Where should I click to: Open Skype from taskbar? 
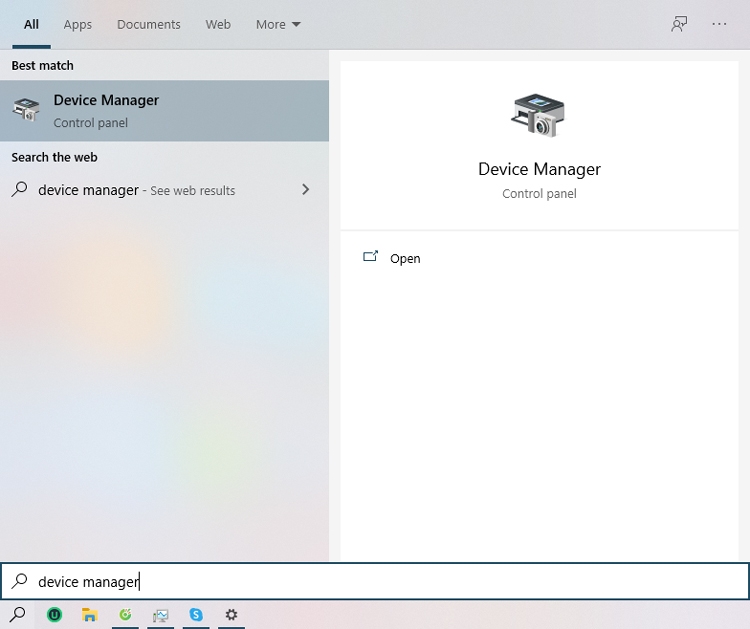coord(196,615)
